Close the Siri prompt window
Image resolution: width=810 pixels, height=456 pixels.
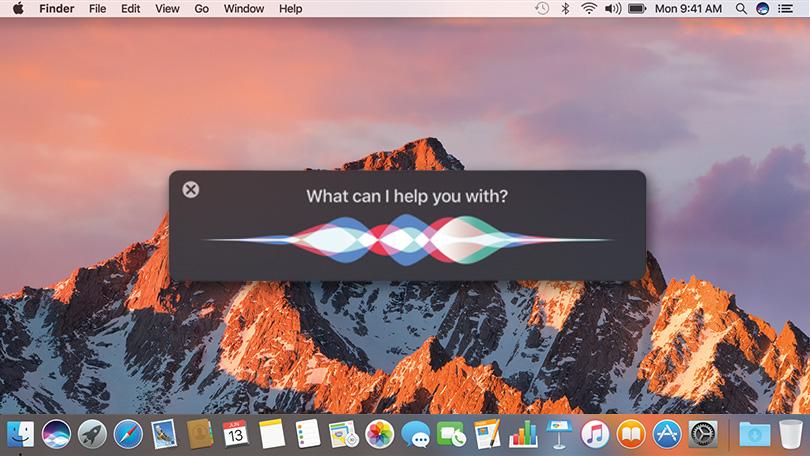point(191,189)
